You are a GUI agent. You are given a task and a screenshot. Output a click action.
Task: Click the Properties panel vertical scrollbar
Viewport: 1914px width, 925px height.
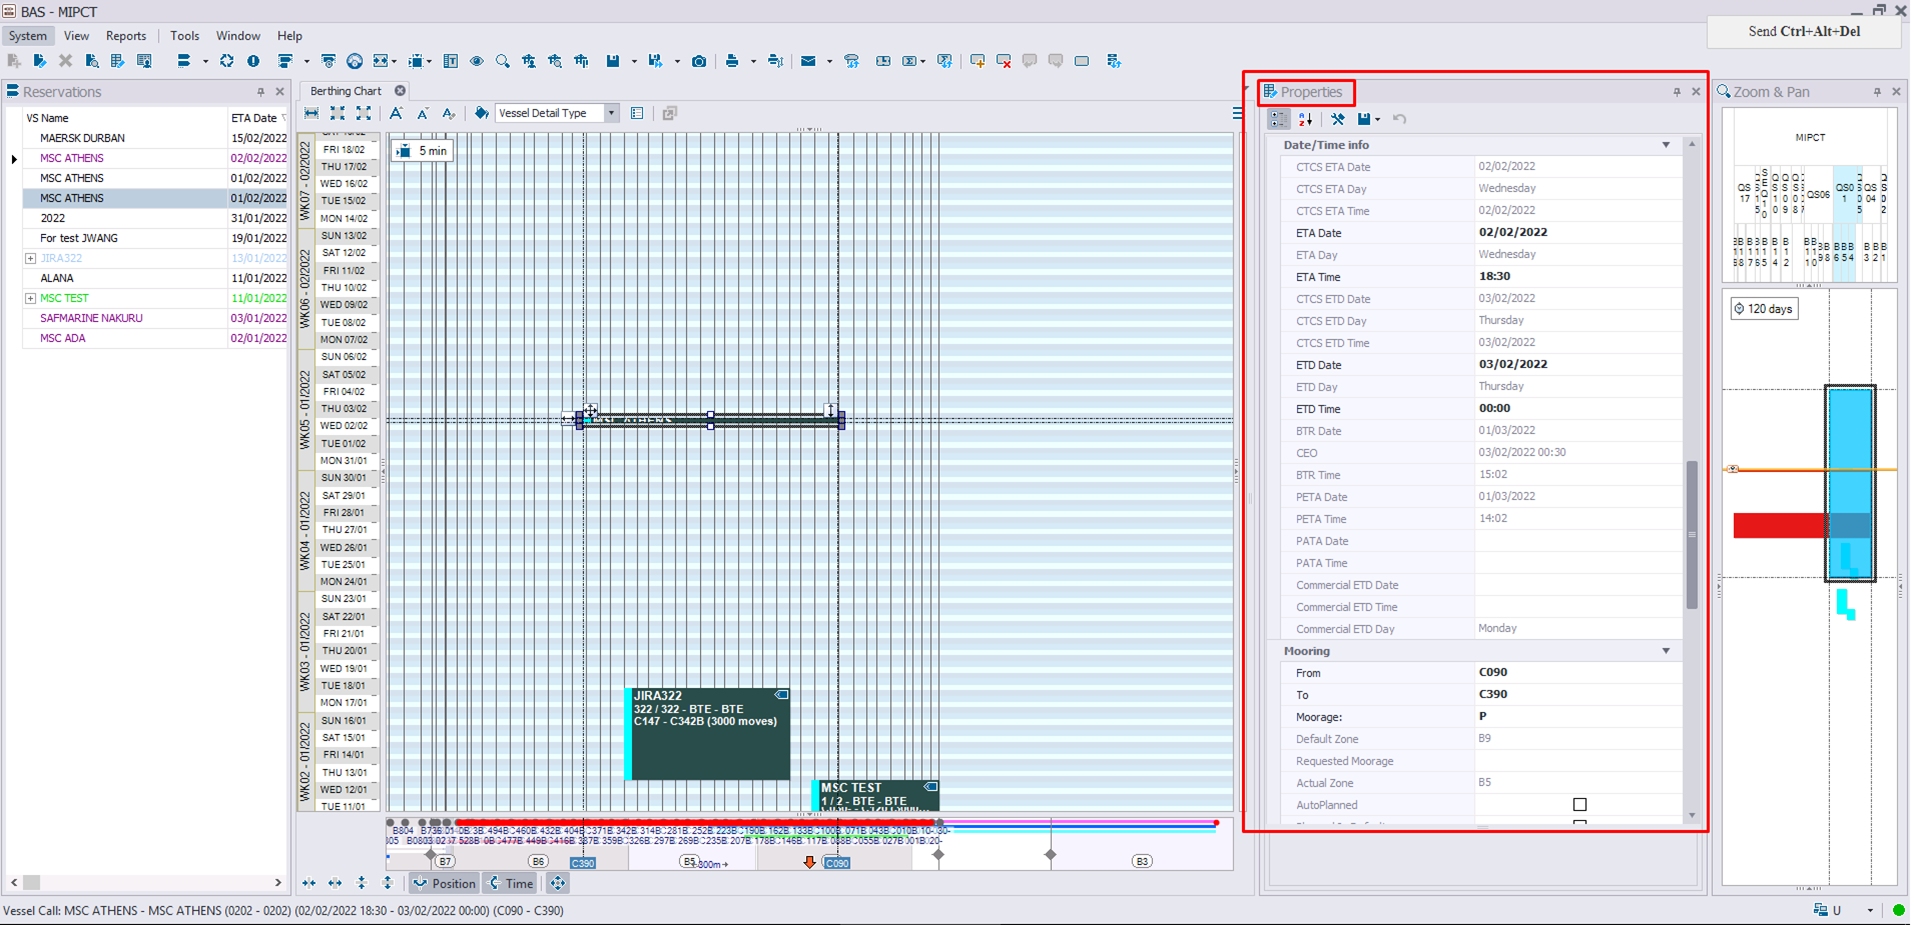pos(1692,535)
